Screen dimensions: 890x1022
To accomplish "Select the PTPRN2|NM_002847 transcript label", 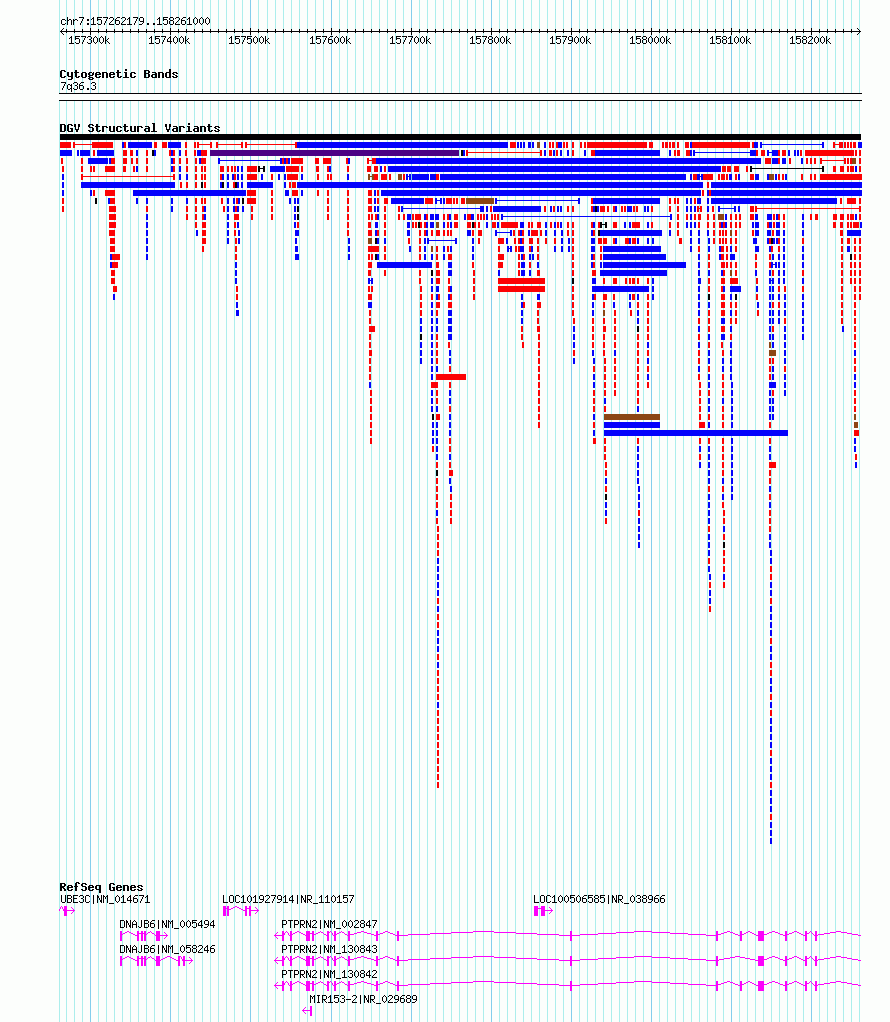I will pos(329,924).
